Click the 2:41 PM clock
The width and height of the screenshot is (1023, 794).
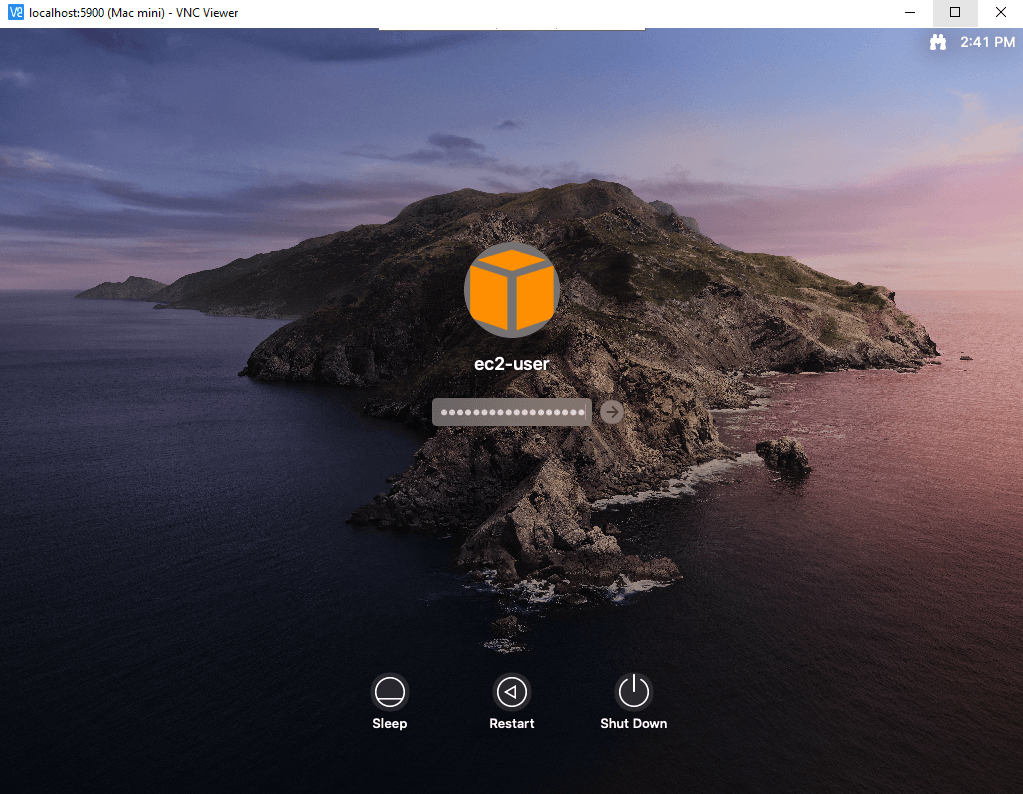(987, 43)
